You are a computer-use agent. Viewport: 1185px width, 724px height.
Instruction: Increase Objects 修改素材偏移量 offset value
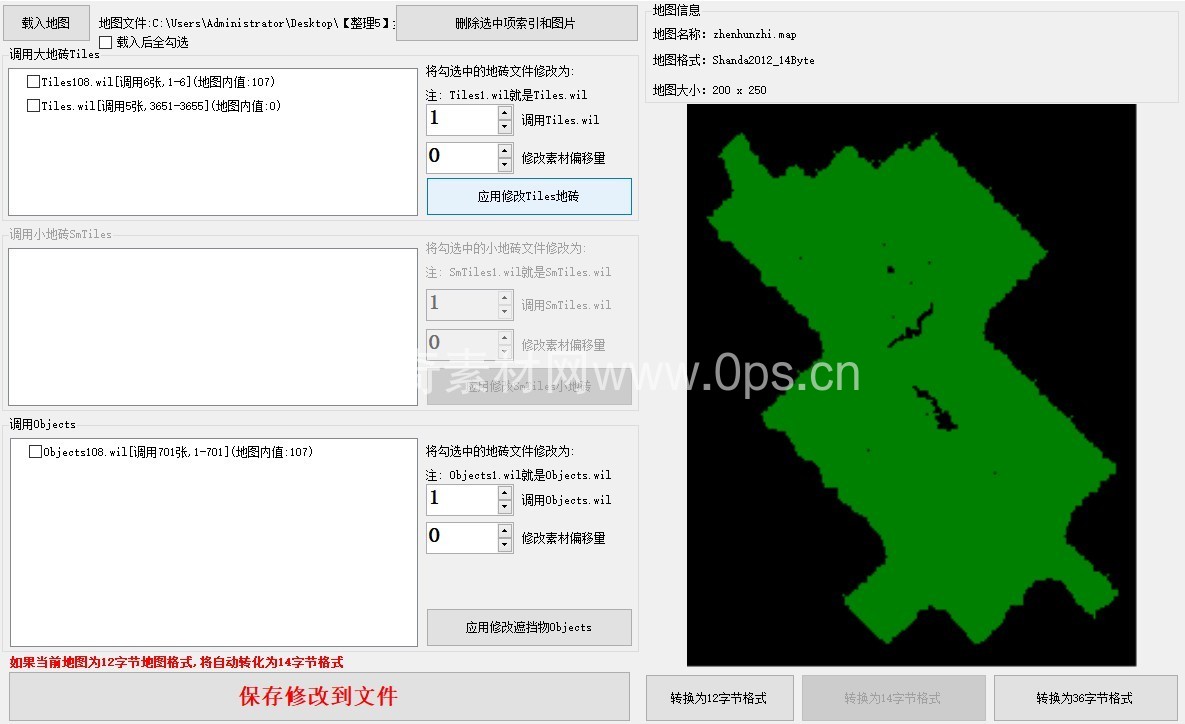pyautogui.click(x=505, y=531)
